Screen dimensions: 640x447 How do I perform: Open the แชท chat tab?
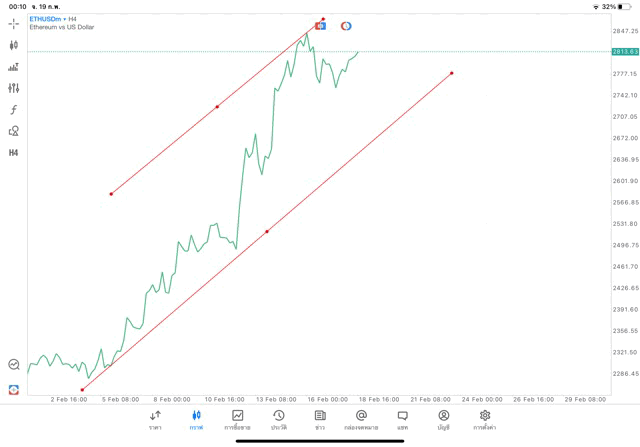click(402, 419)
